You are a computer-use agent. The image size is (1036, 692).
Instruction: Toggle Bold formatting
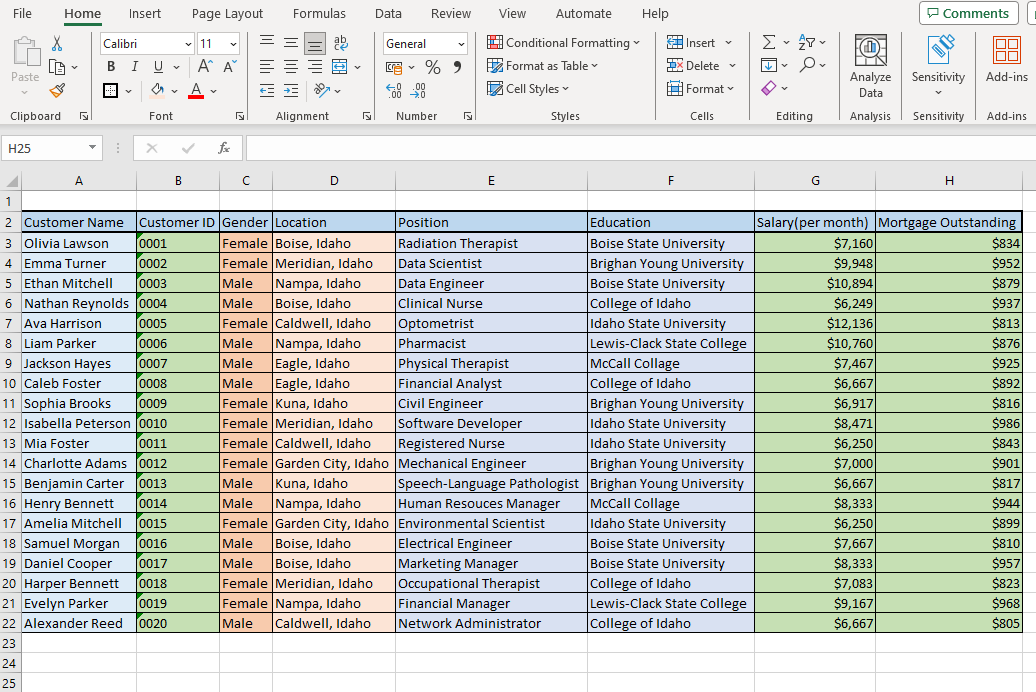[110, 67]
